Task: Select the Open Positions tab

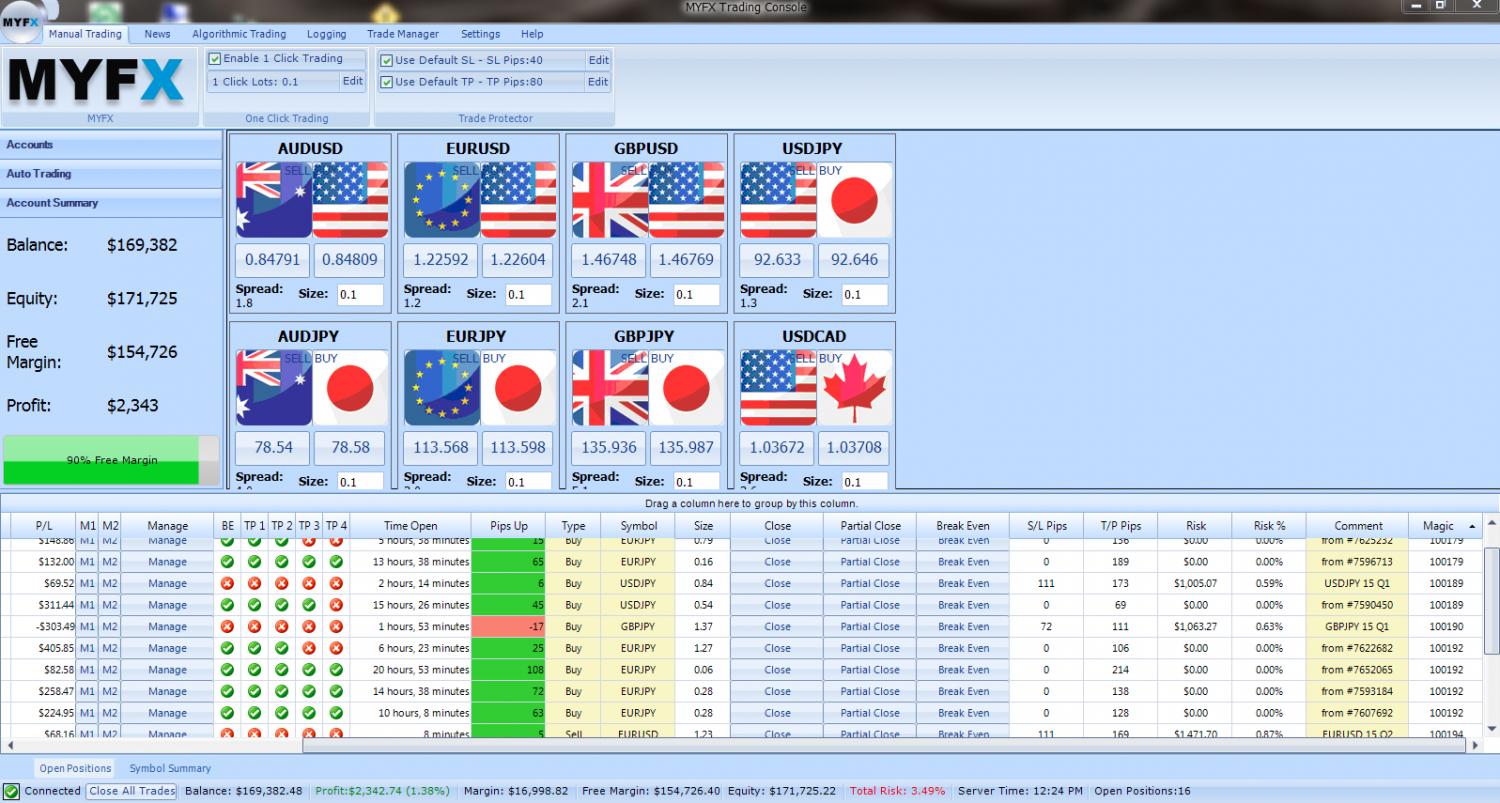Action: pyautogui.click(x=75, y=768)
